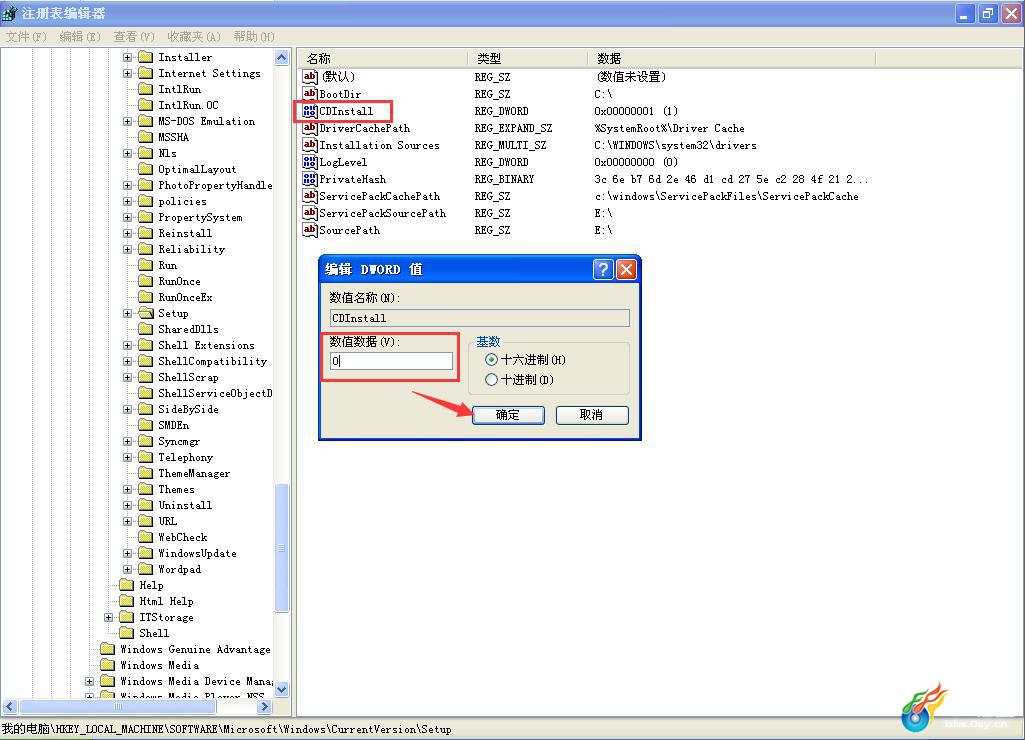This screenshot has height=740, width=1025.
Task: Click tree scroll down arrow
Action: pos(282,689)
